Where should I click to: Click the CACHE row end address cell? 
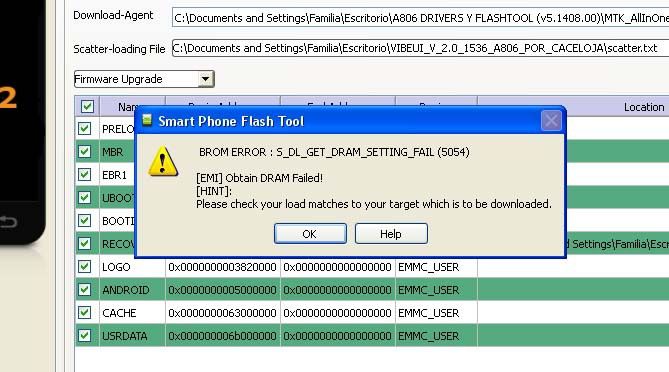(x=337, y=313)
